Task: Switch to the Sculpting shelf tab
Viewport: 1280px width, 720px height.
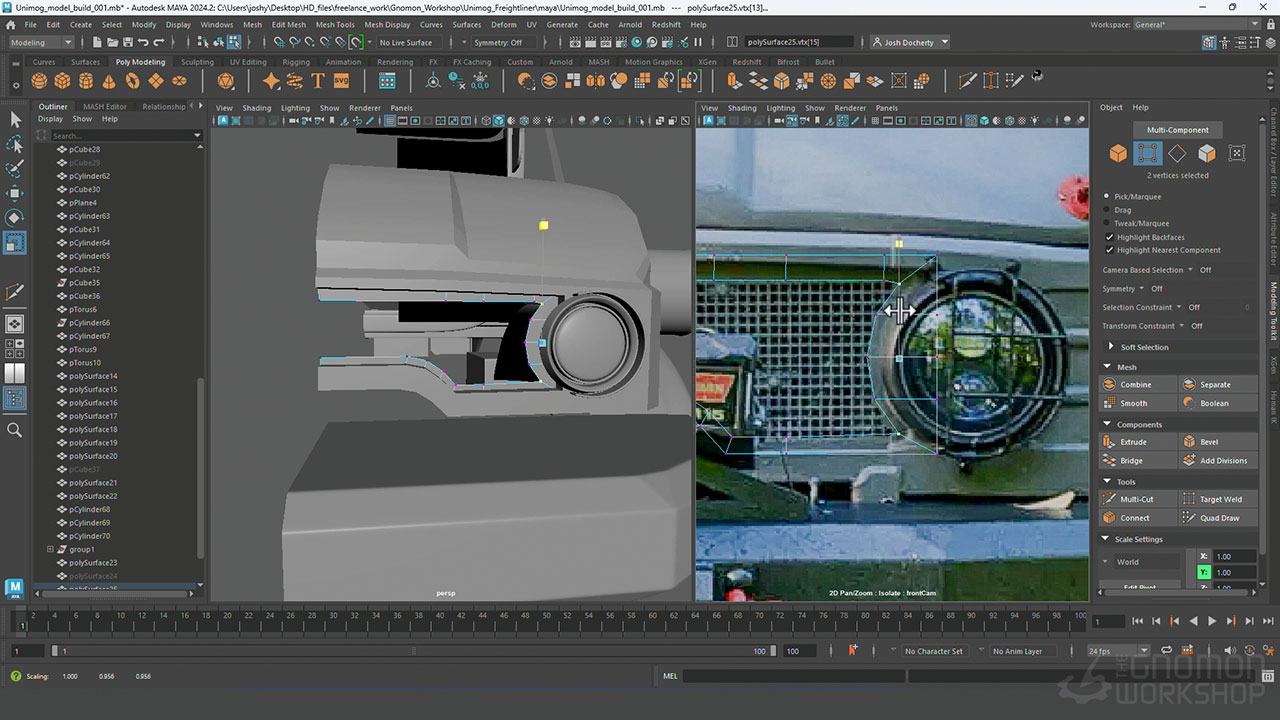Action: pos(197,62)
